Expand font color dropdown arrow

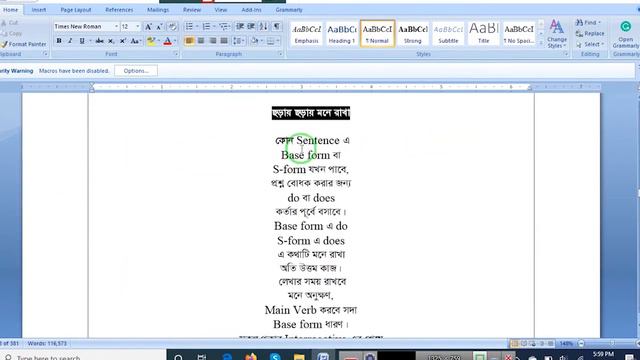[x=175, y=41]
